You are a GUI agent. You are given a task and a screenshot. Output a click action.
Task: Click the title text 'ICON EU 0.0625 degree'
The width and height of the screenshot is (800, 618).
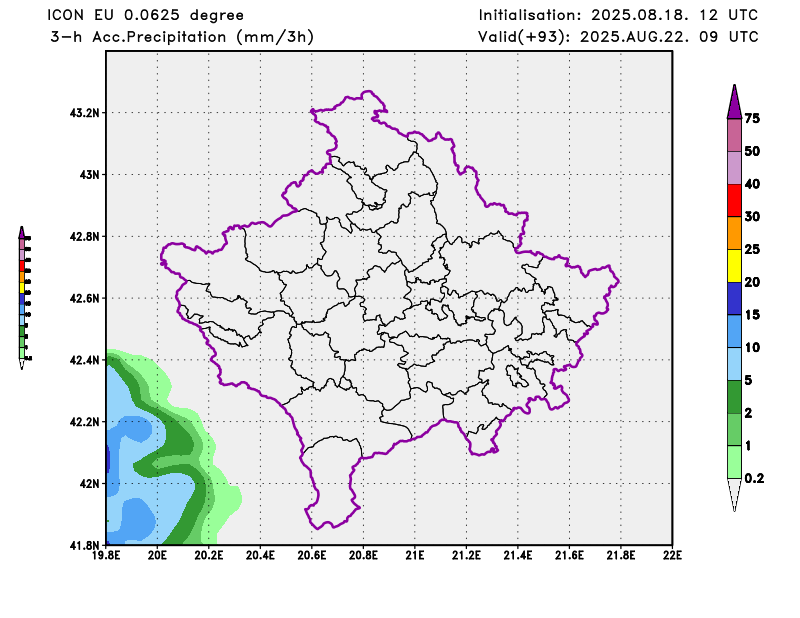click(145, 15)
